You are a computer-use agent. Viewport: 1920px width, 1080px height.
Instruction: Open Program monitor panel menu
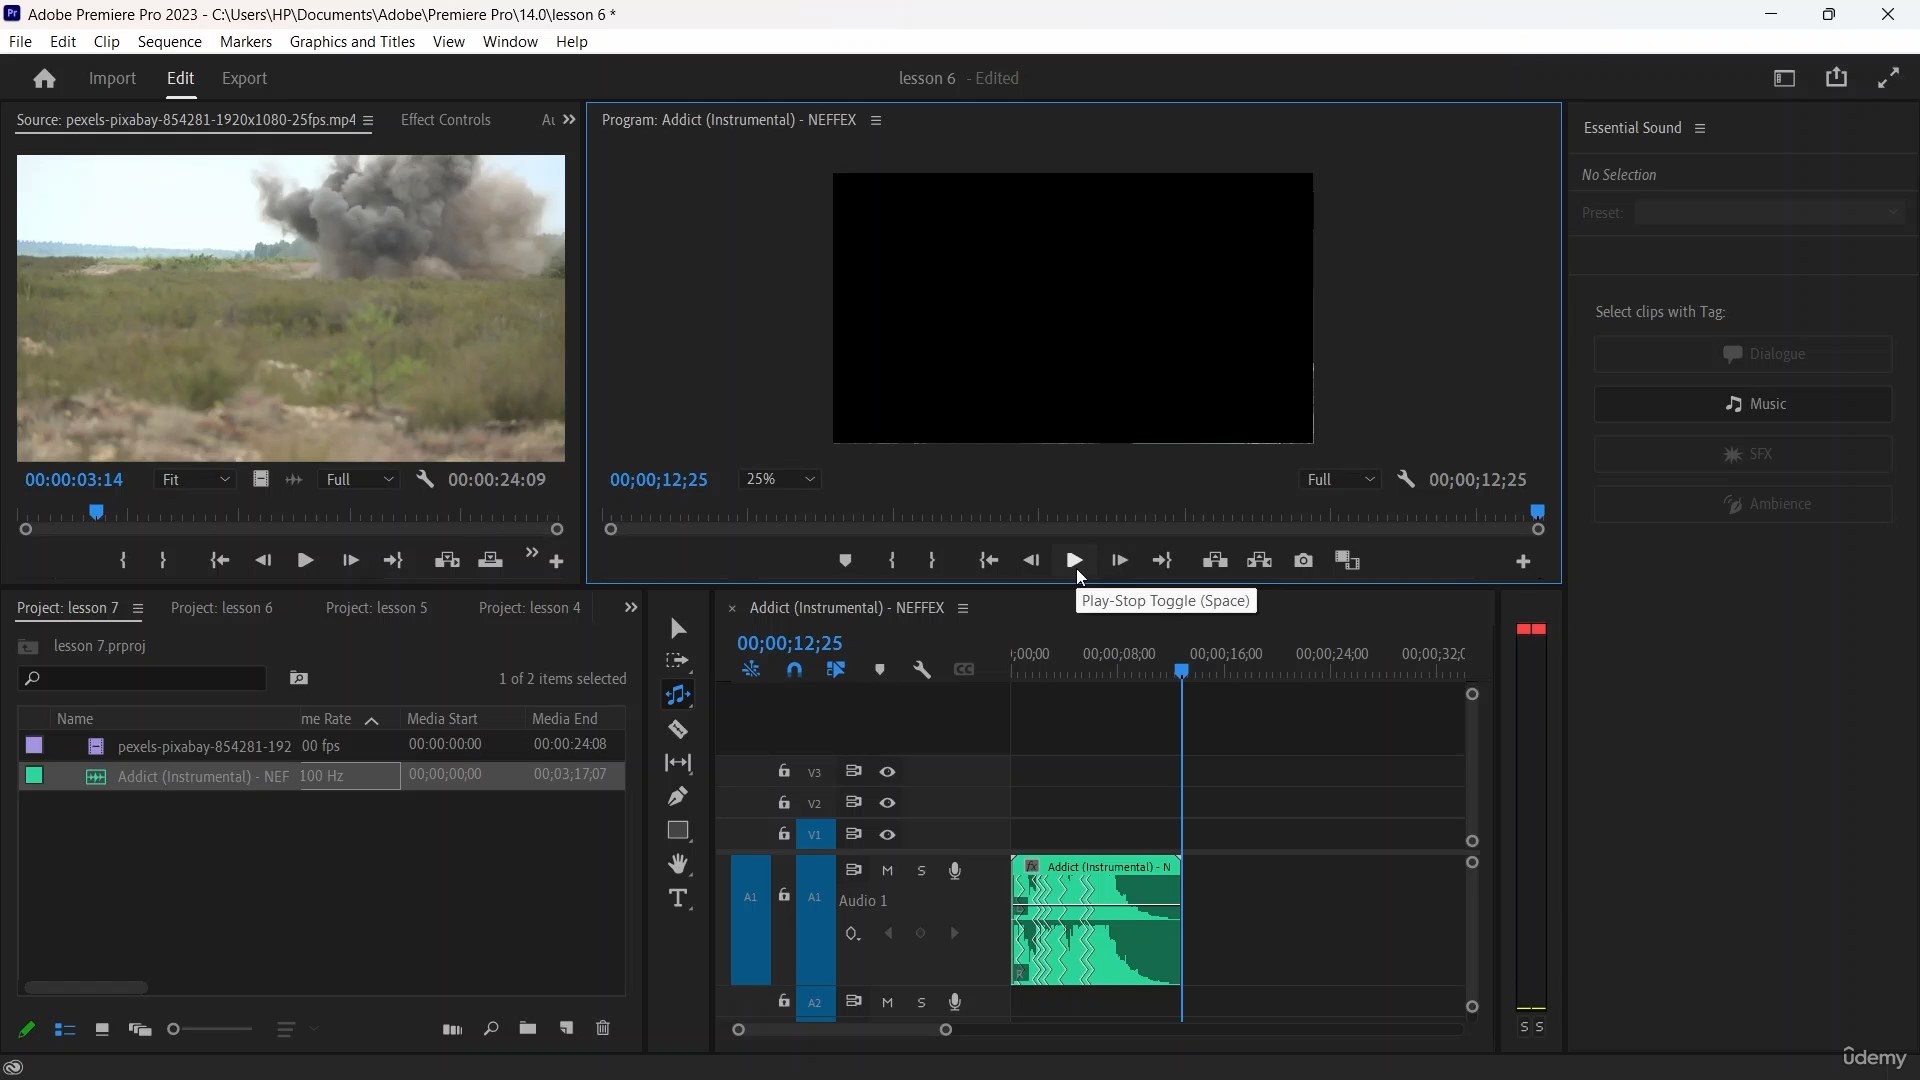[876, 120]
